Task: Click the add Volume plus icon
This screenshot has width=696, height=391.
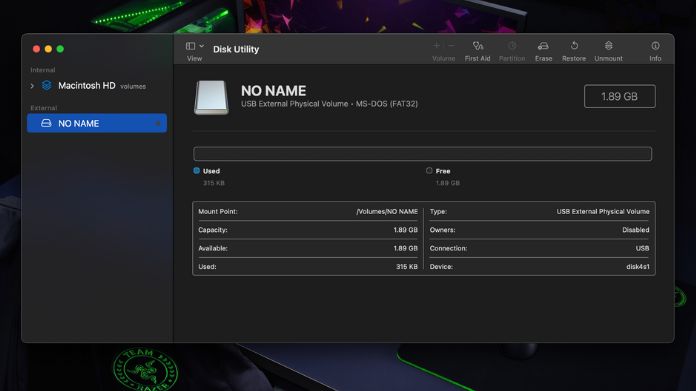Action: 437,46
